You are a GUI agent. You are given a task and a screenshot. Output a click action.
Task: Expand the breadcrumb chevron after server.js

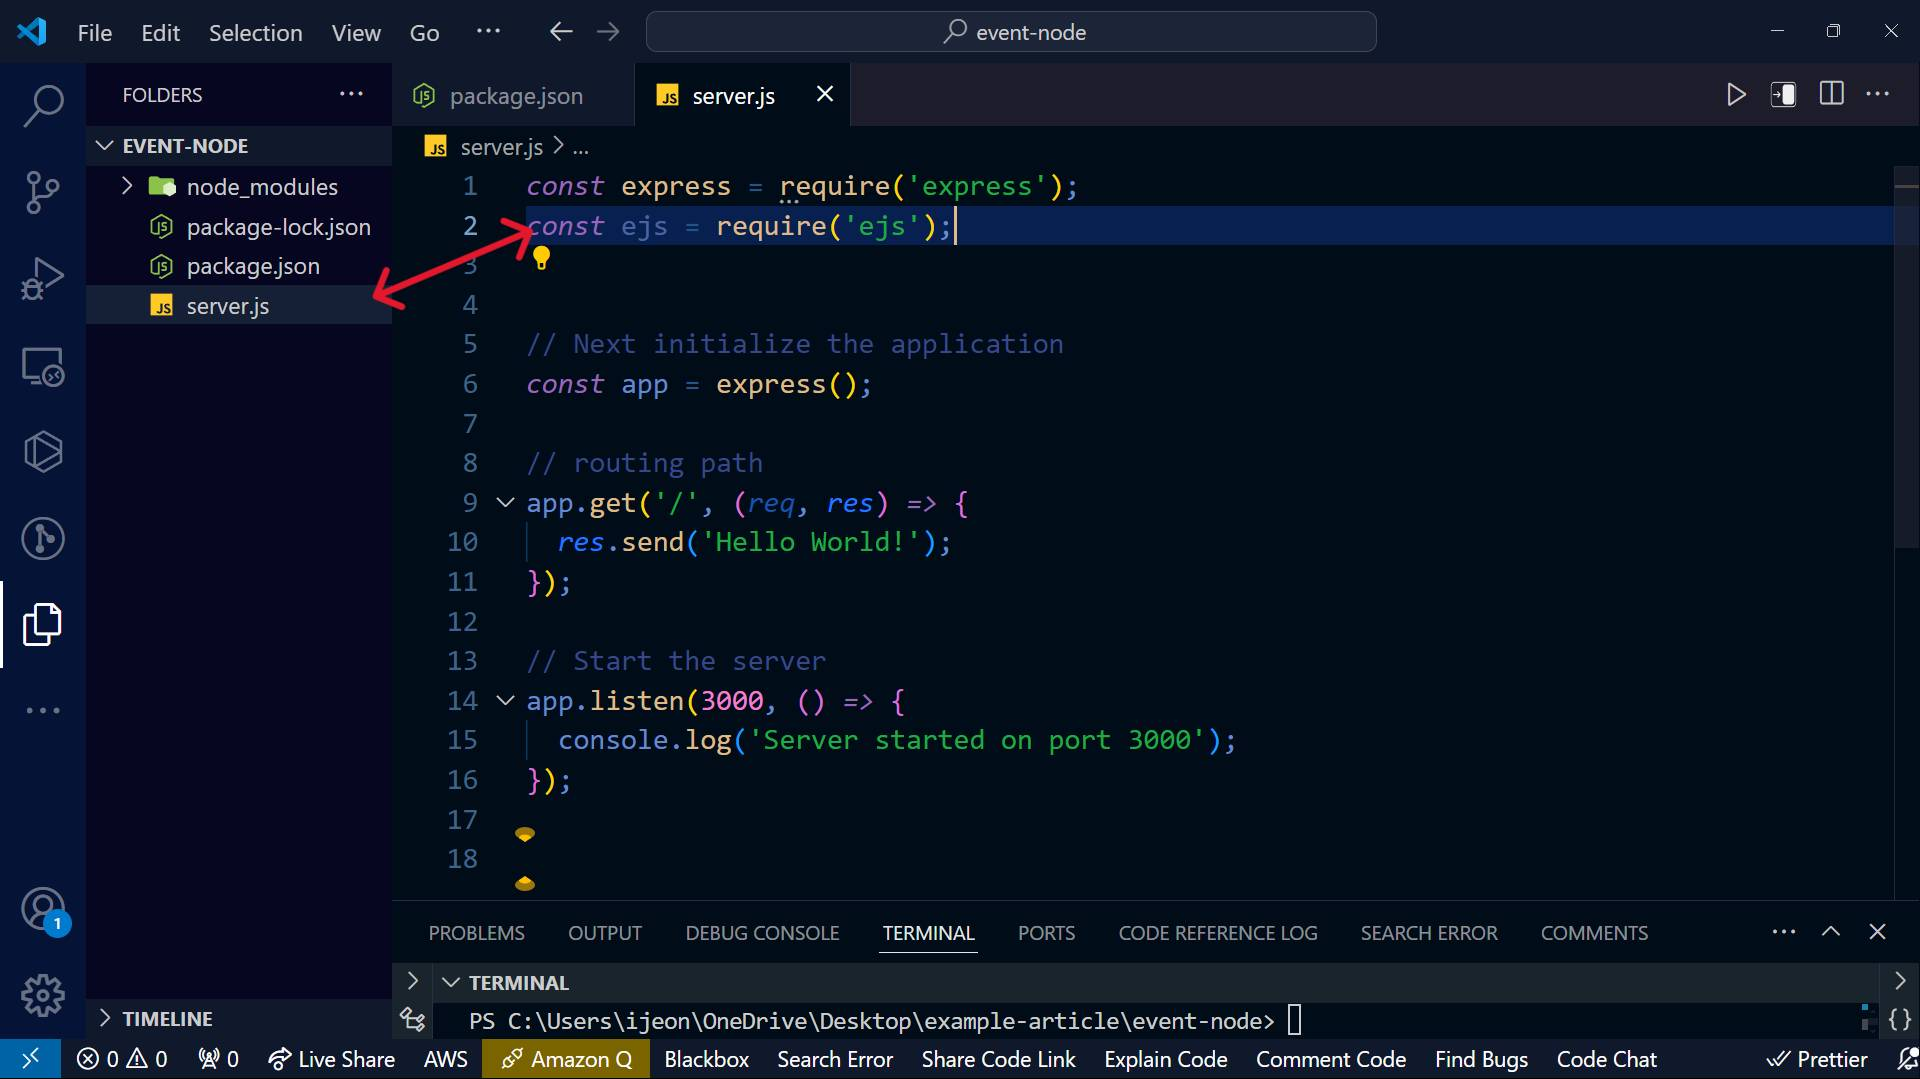click(x=559, y=146)
